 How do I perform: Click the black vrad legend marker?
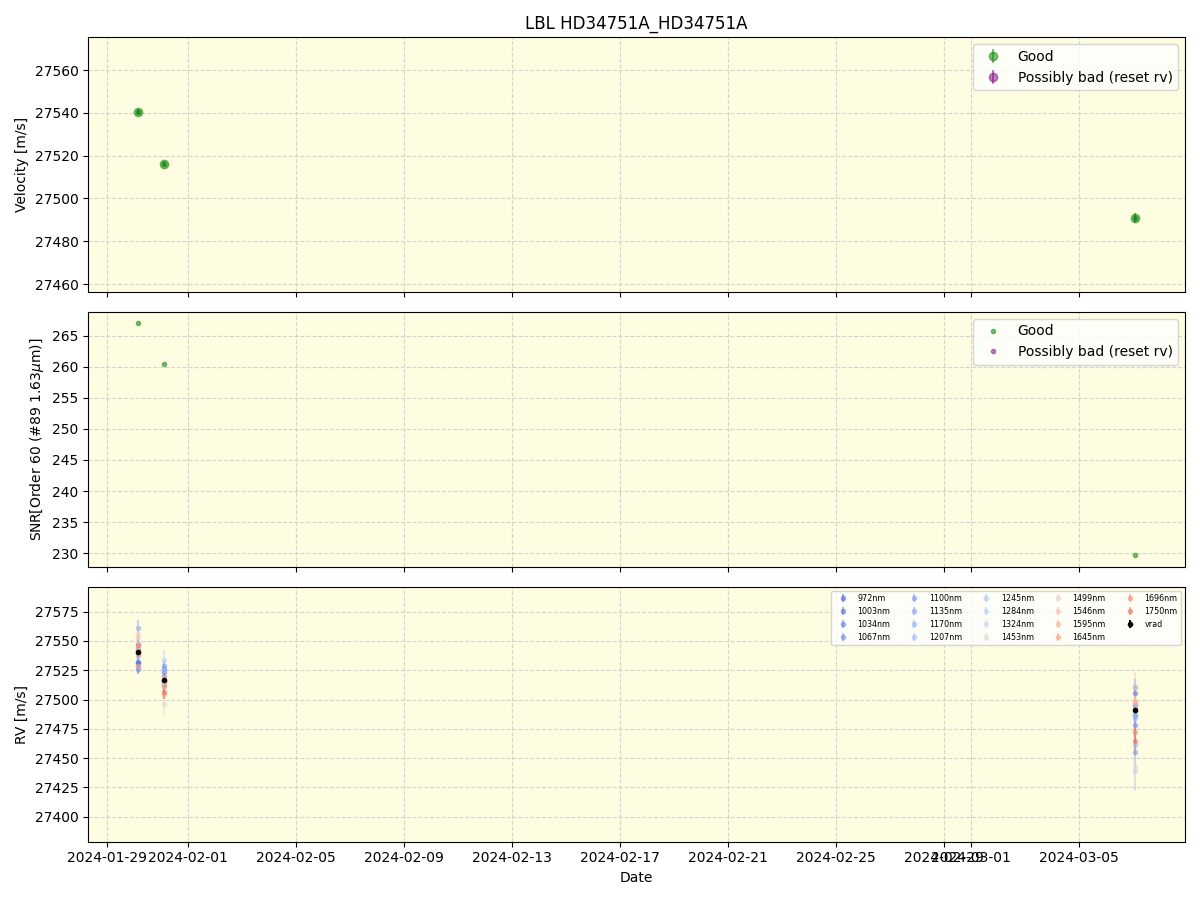pos(1130,624)
